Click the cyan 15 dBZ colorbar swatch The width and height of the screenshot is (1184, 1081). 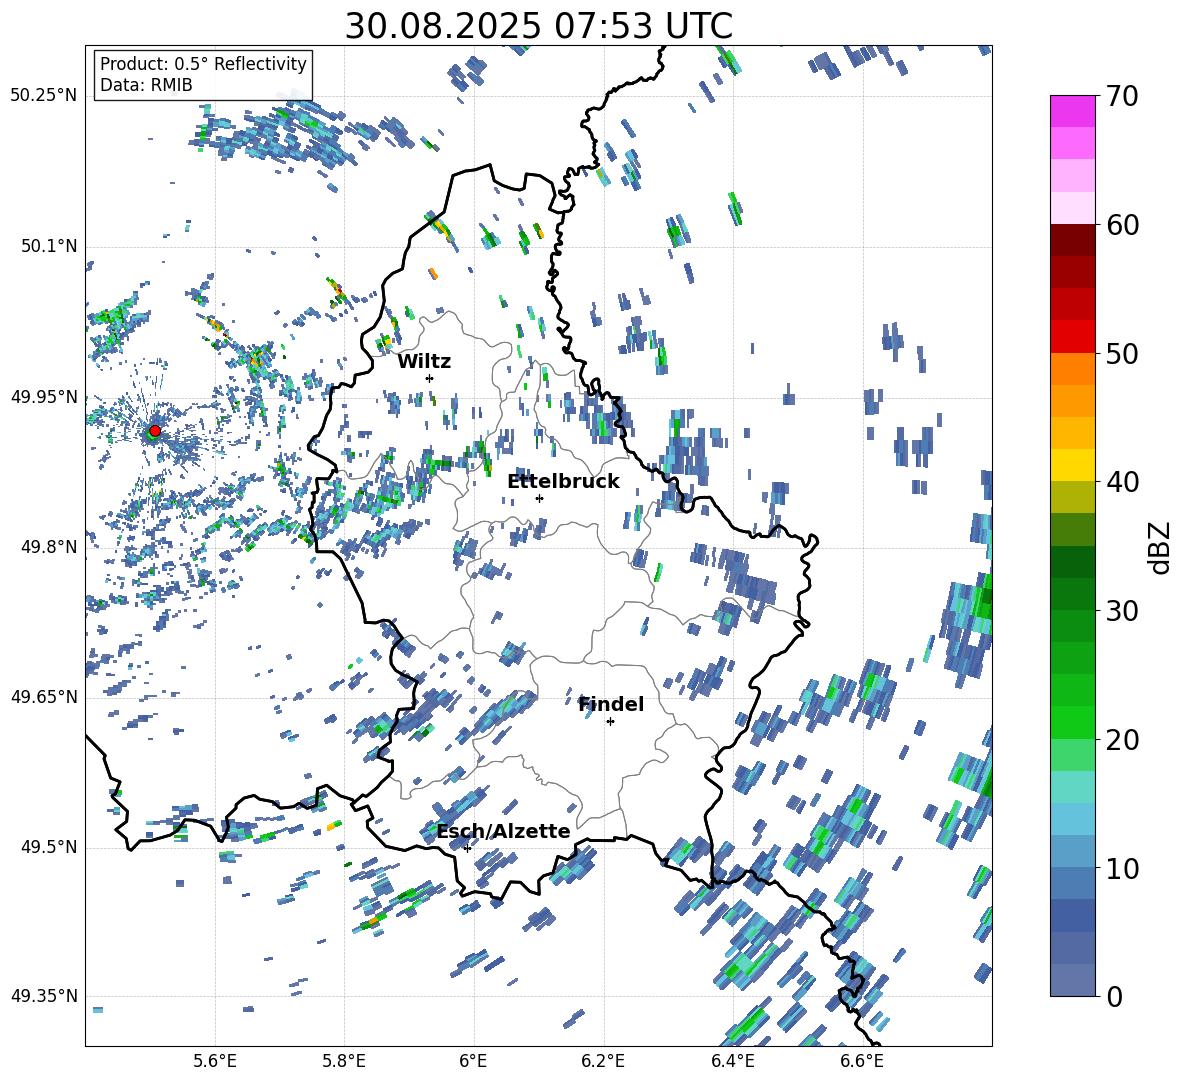click(x=1072, y=787)
